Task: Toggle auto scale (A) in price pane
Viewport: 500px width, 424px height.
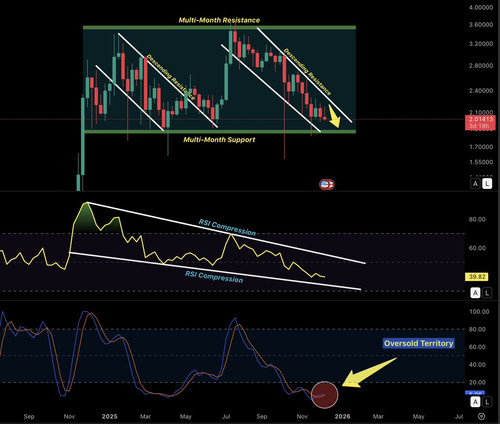Action: point(476,183)
